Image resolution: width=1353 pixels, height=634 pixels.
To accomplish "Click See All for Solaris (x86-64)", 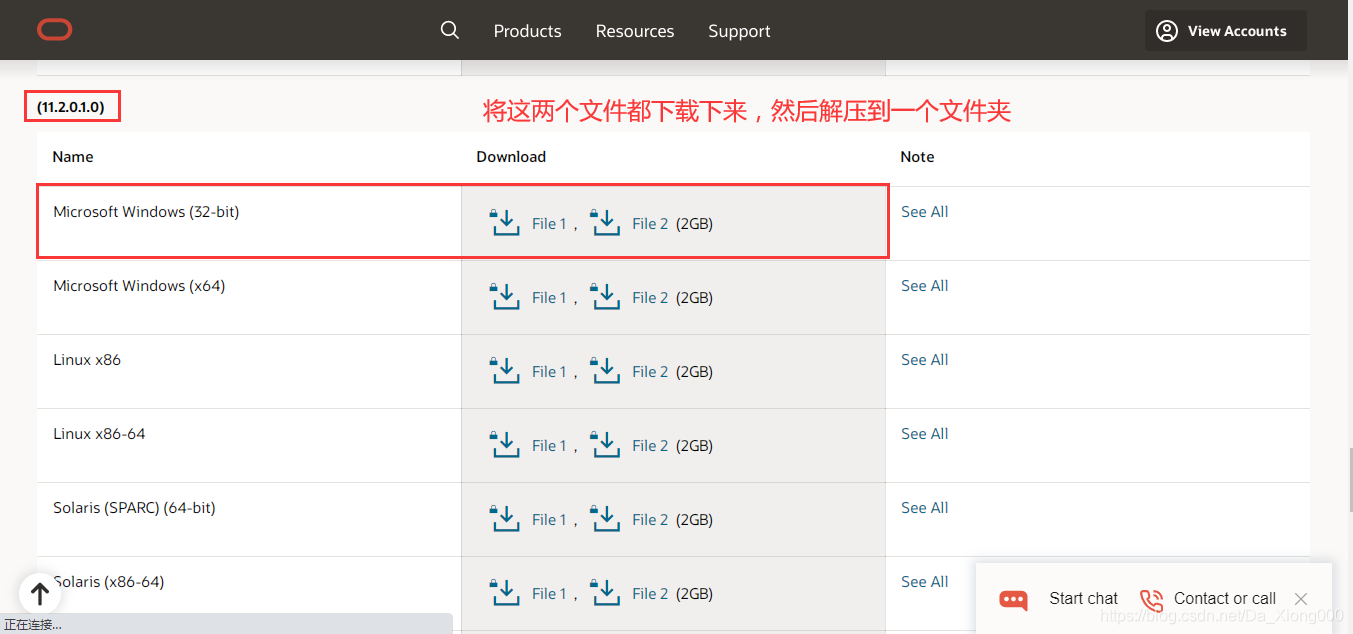I will [924, 582].
